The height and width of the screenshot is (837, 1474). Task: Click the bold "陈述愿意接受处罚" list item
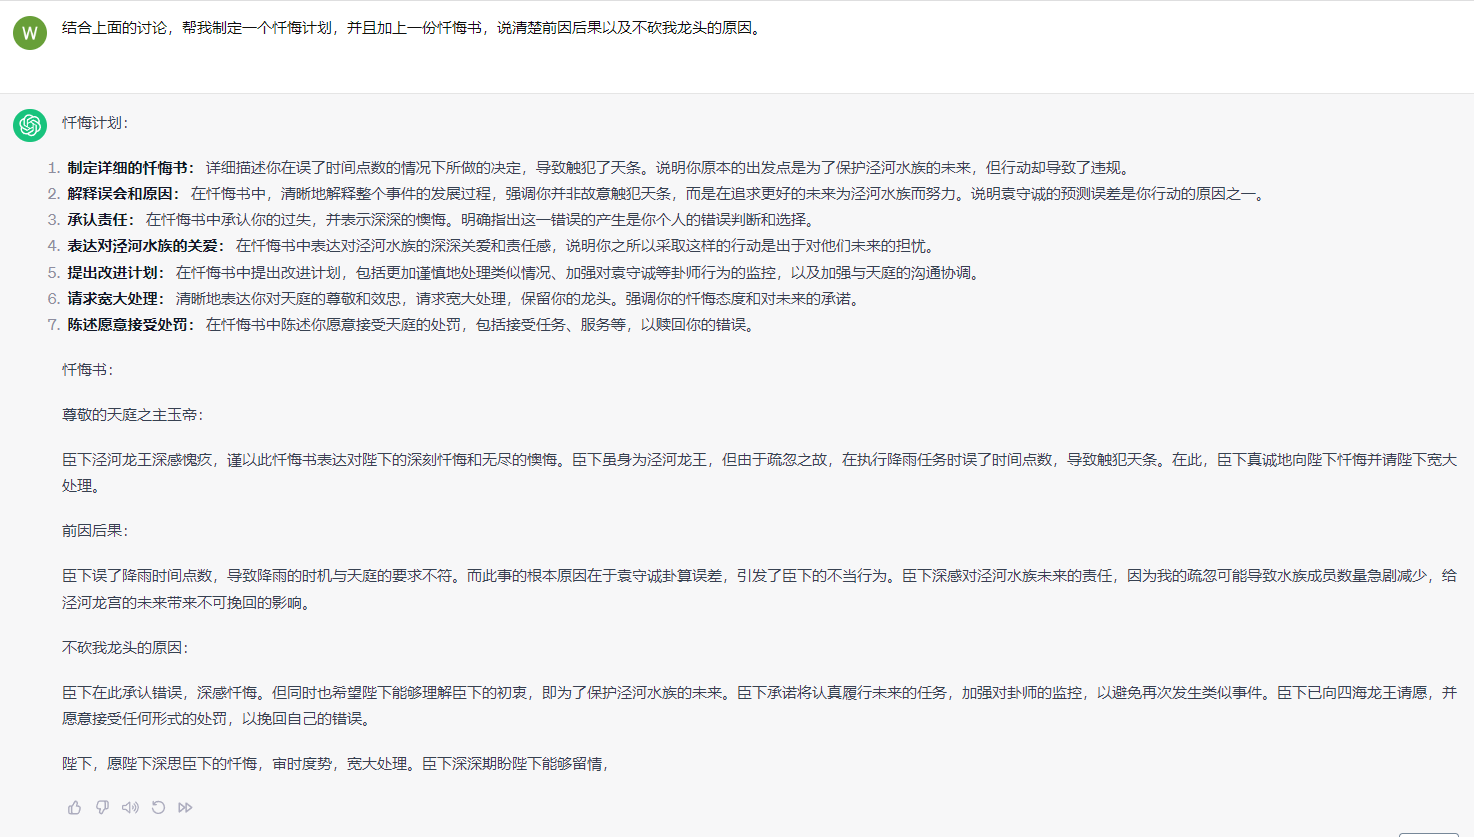click(130, 325)
